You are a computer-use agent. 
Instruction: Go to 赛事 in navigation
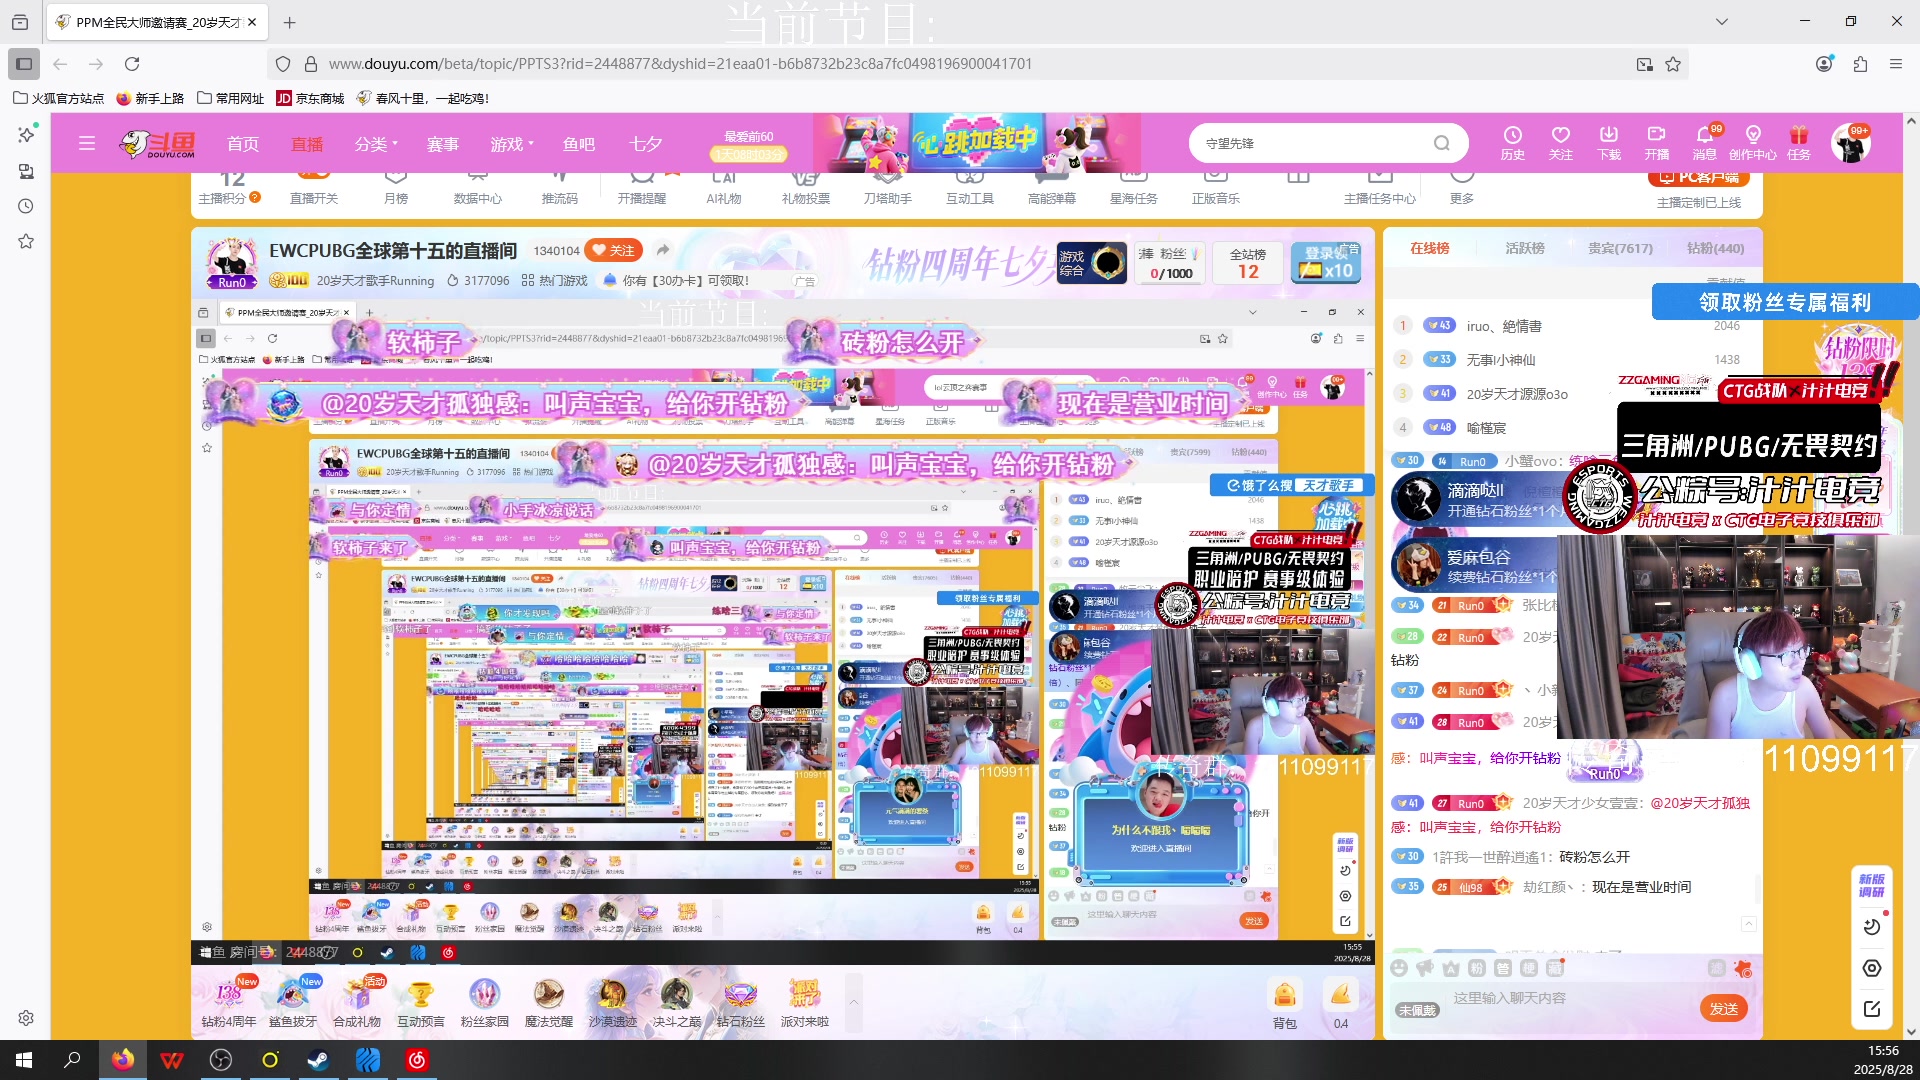[x=443, y=144]
